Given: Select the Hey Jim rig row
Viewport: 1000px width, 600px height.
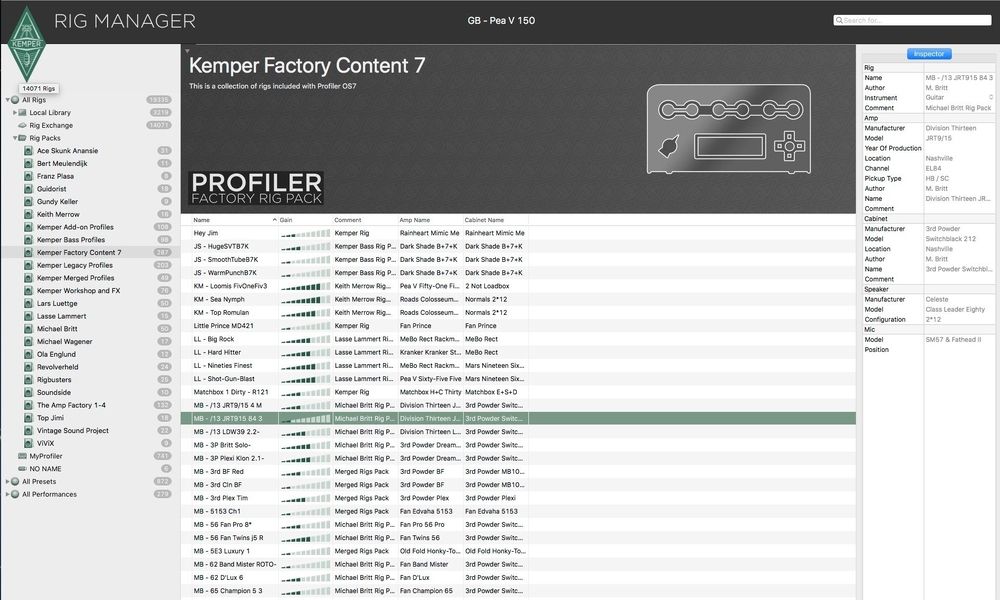Looking at the screenshot, I should click(518, 233).
